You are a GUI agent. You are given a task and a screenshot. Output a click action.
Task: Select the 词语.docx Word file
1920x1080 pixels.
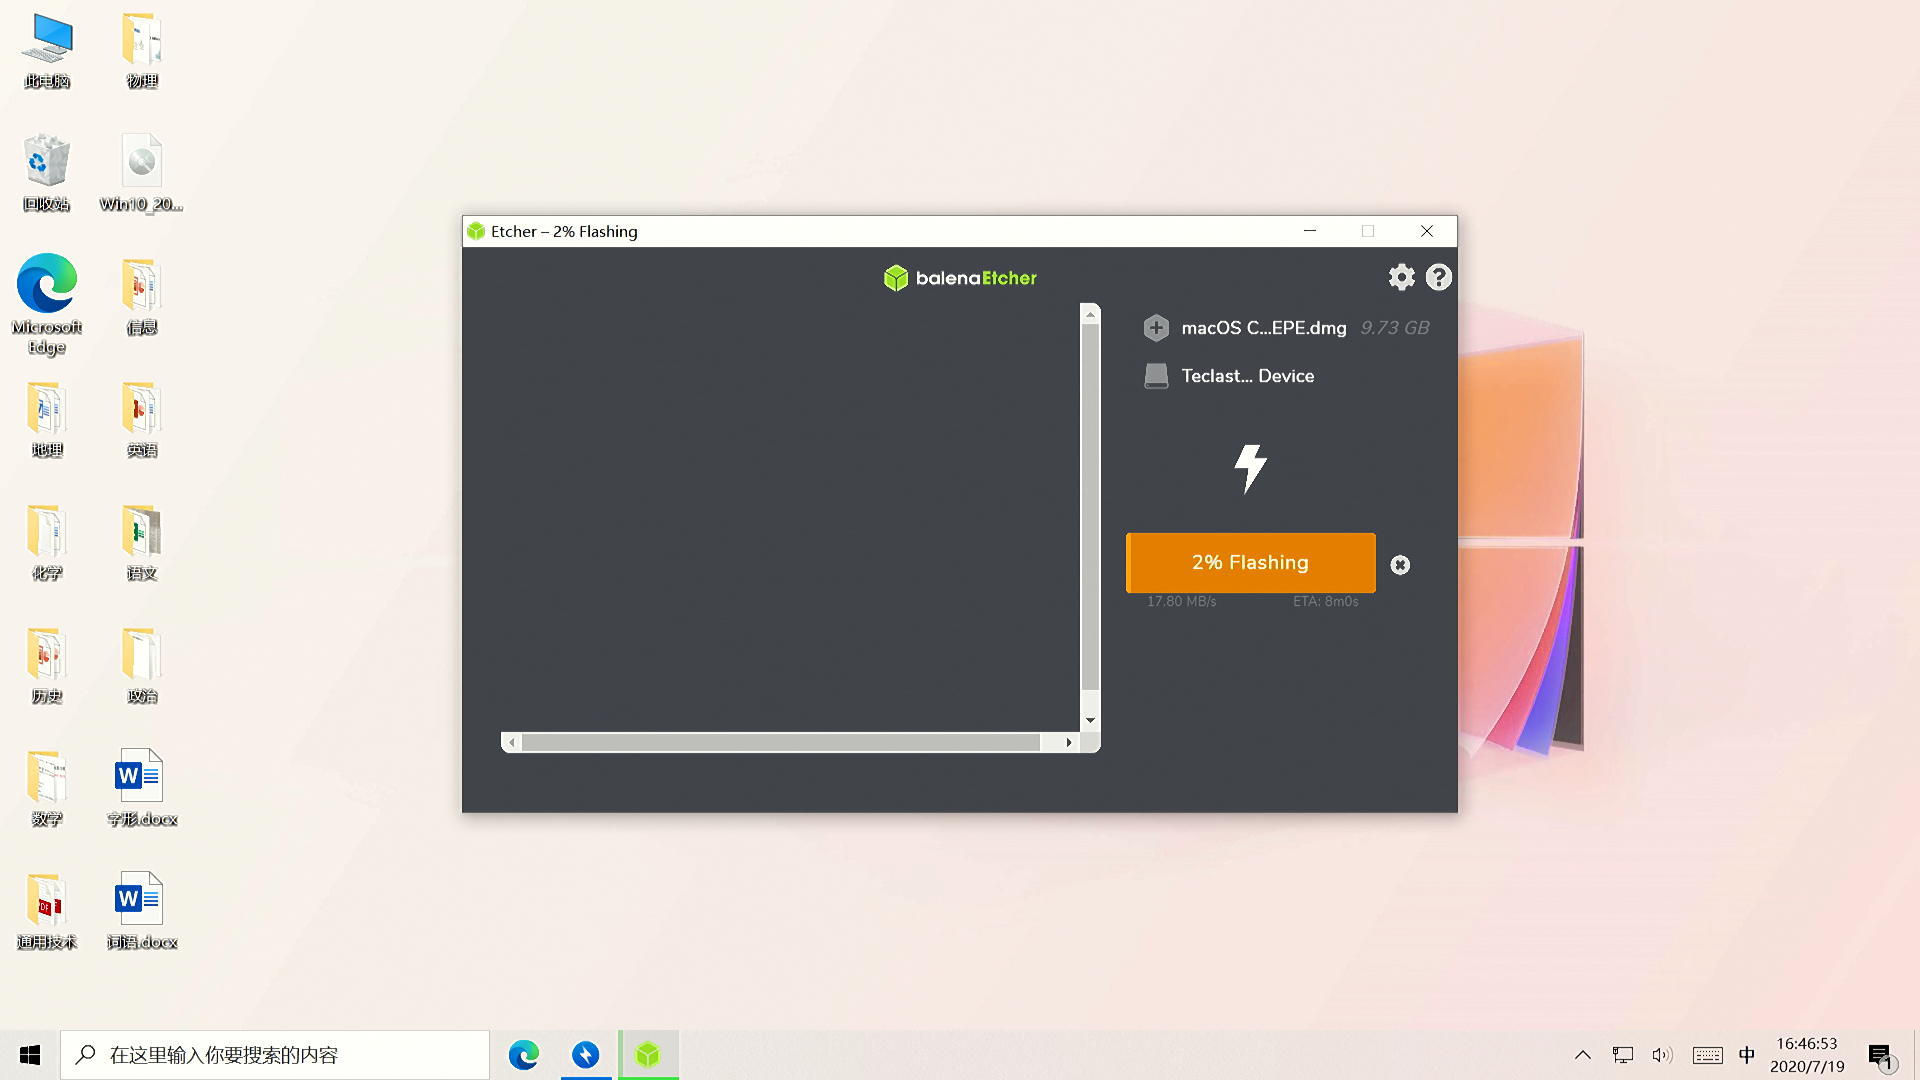point(142,912)
